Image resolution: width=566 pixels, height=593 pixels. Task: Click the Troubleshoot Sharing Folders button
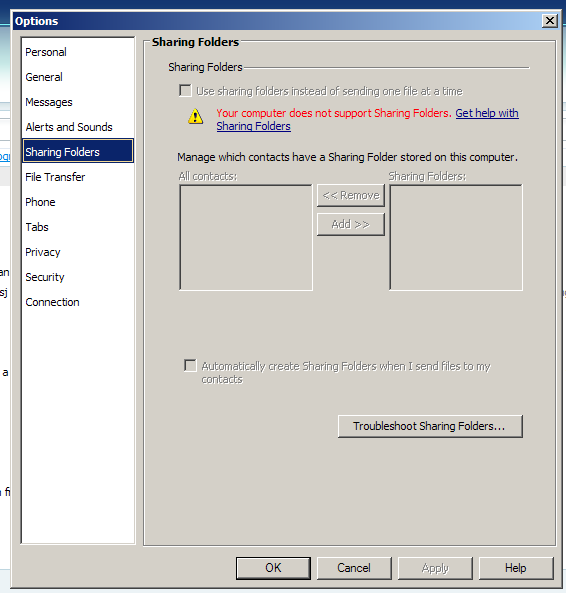point(430,426)
